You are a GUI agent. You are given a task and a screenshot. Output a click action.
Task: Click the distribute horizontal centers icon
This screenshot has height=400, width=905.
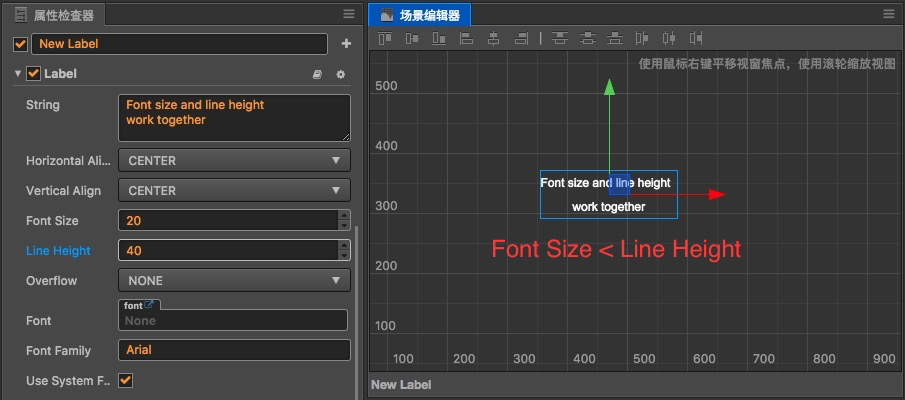(x=669, y=39)
